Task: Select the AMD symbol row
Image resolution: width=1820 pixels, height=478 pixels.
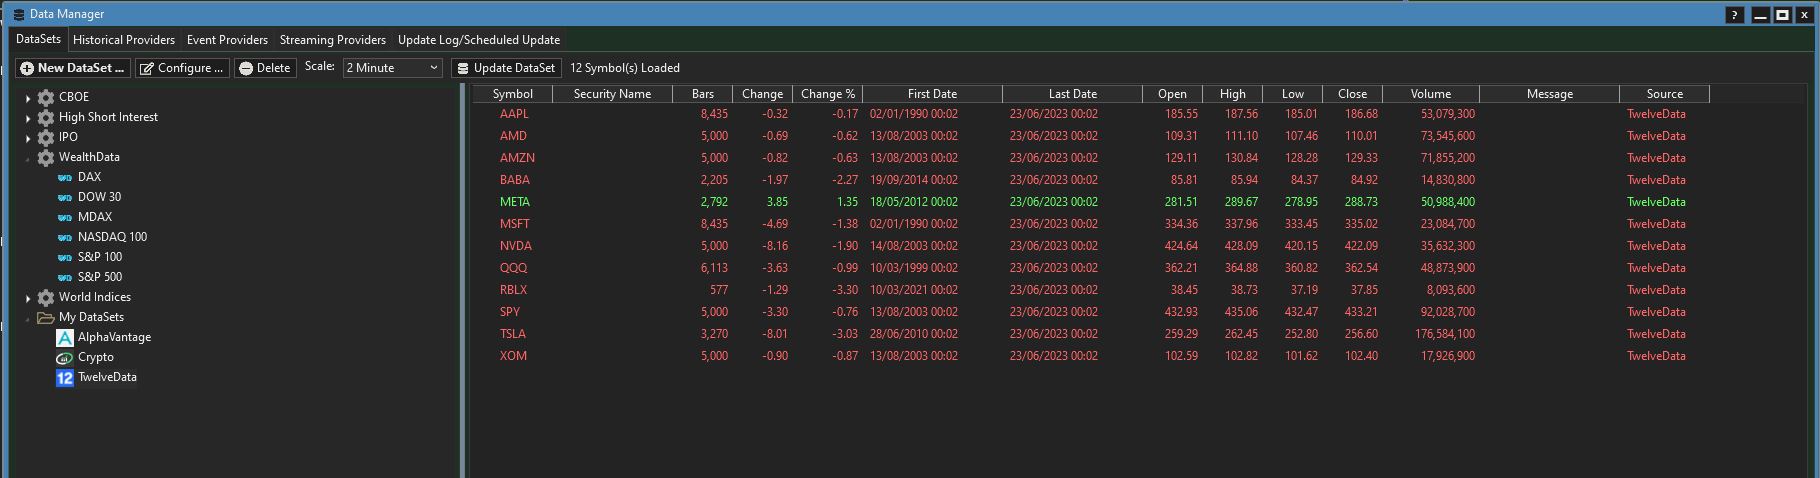Action: point(1090,136)
